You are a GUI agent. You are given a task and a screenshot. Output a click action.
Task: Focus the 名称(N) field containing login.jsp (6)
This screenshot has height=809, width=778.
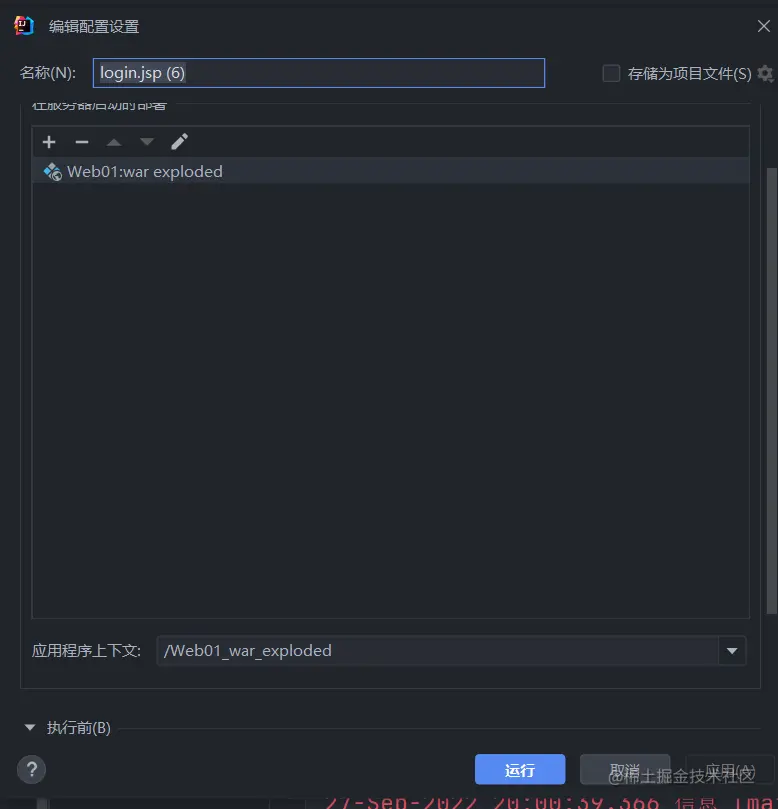pos(319,73)
